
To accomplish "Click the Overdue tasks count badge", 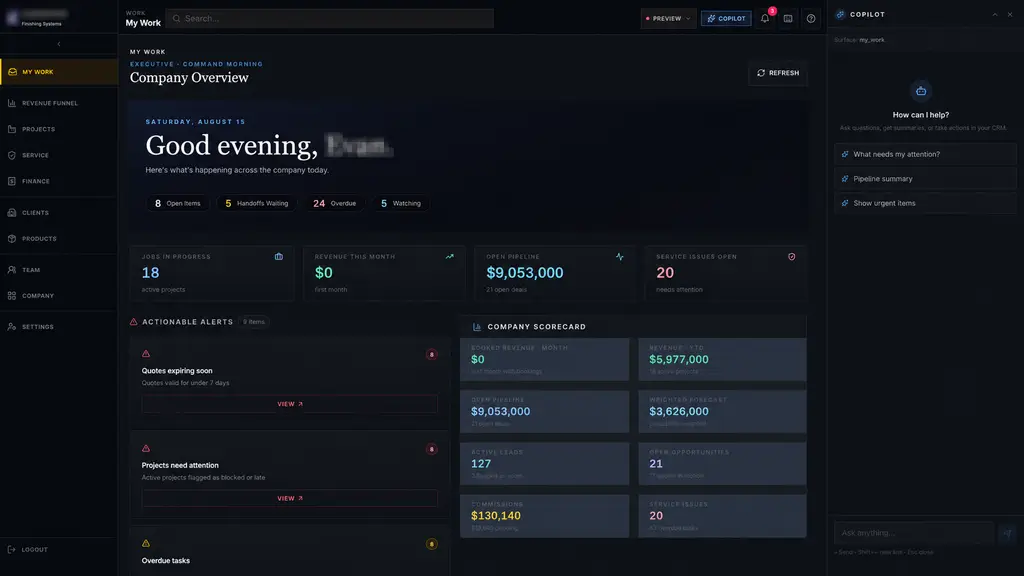I will [x=432, y=544].
